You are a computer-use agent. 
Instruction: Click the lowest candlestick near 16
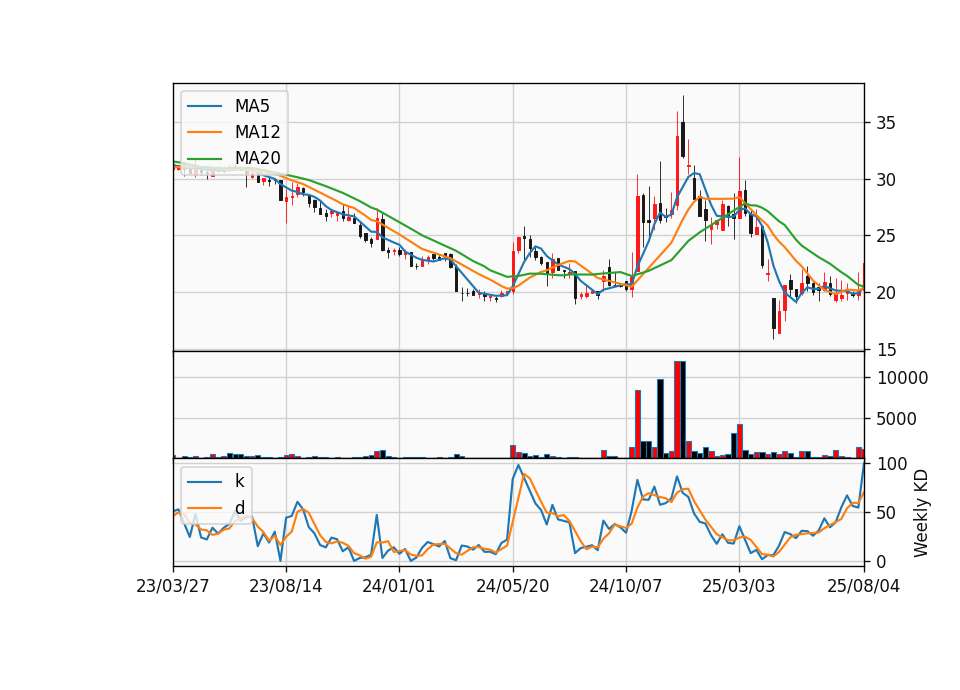(774, 317)
